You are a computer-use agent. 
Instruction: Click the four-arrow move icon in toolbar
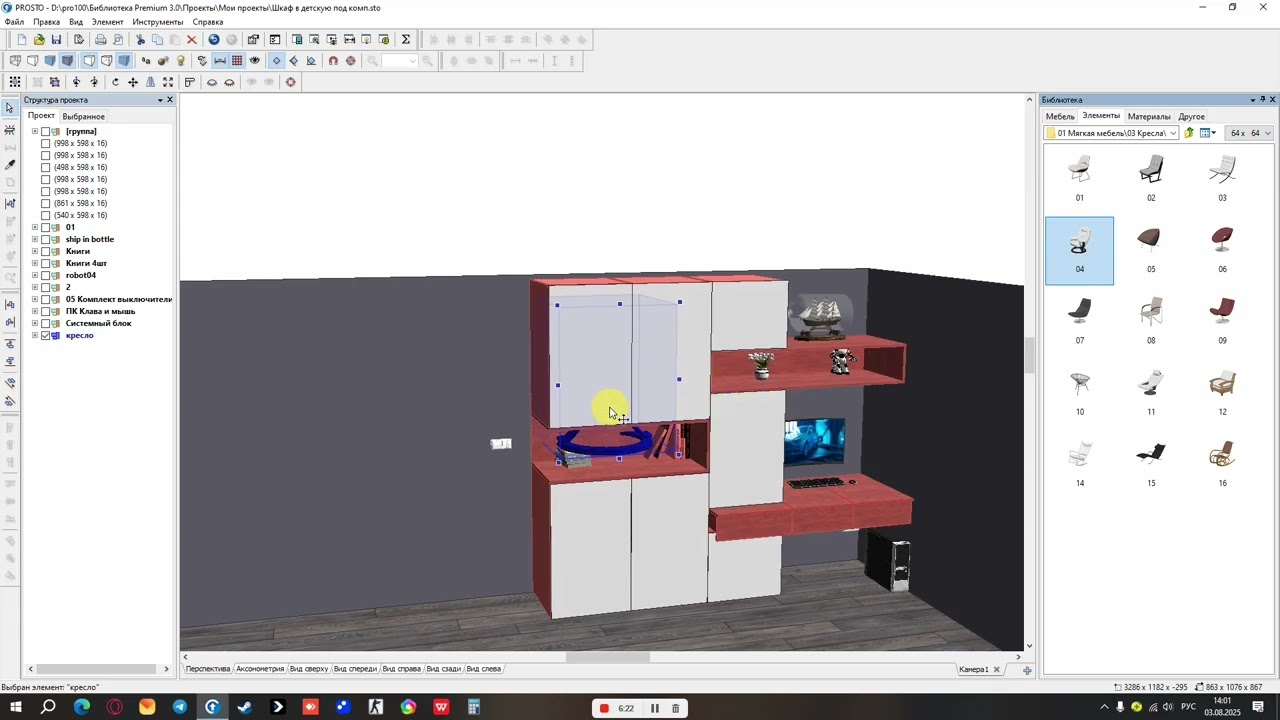coord(133,82)
